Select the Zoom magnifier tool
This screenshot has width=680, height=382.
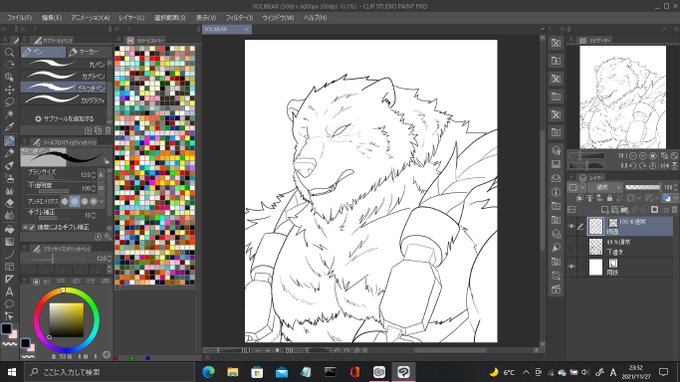pos(9,52)
